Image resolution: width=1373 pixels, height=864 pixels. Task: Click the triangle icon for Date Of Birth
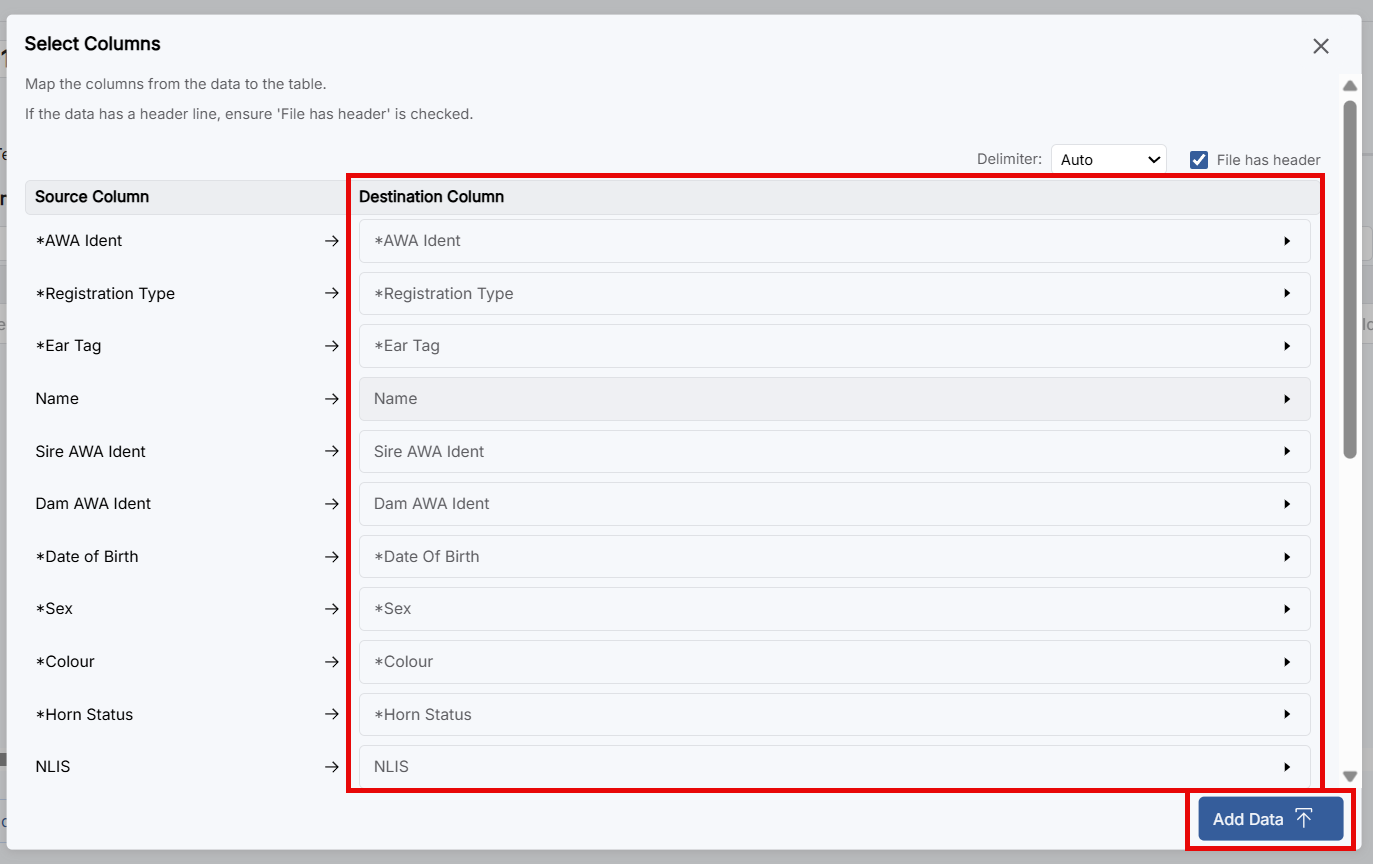click(1287, 557)
